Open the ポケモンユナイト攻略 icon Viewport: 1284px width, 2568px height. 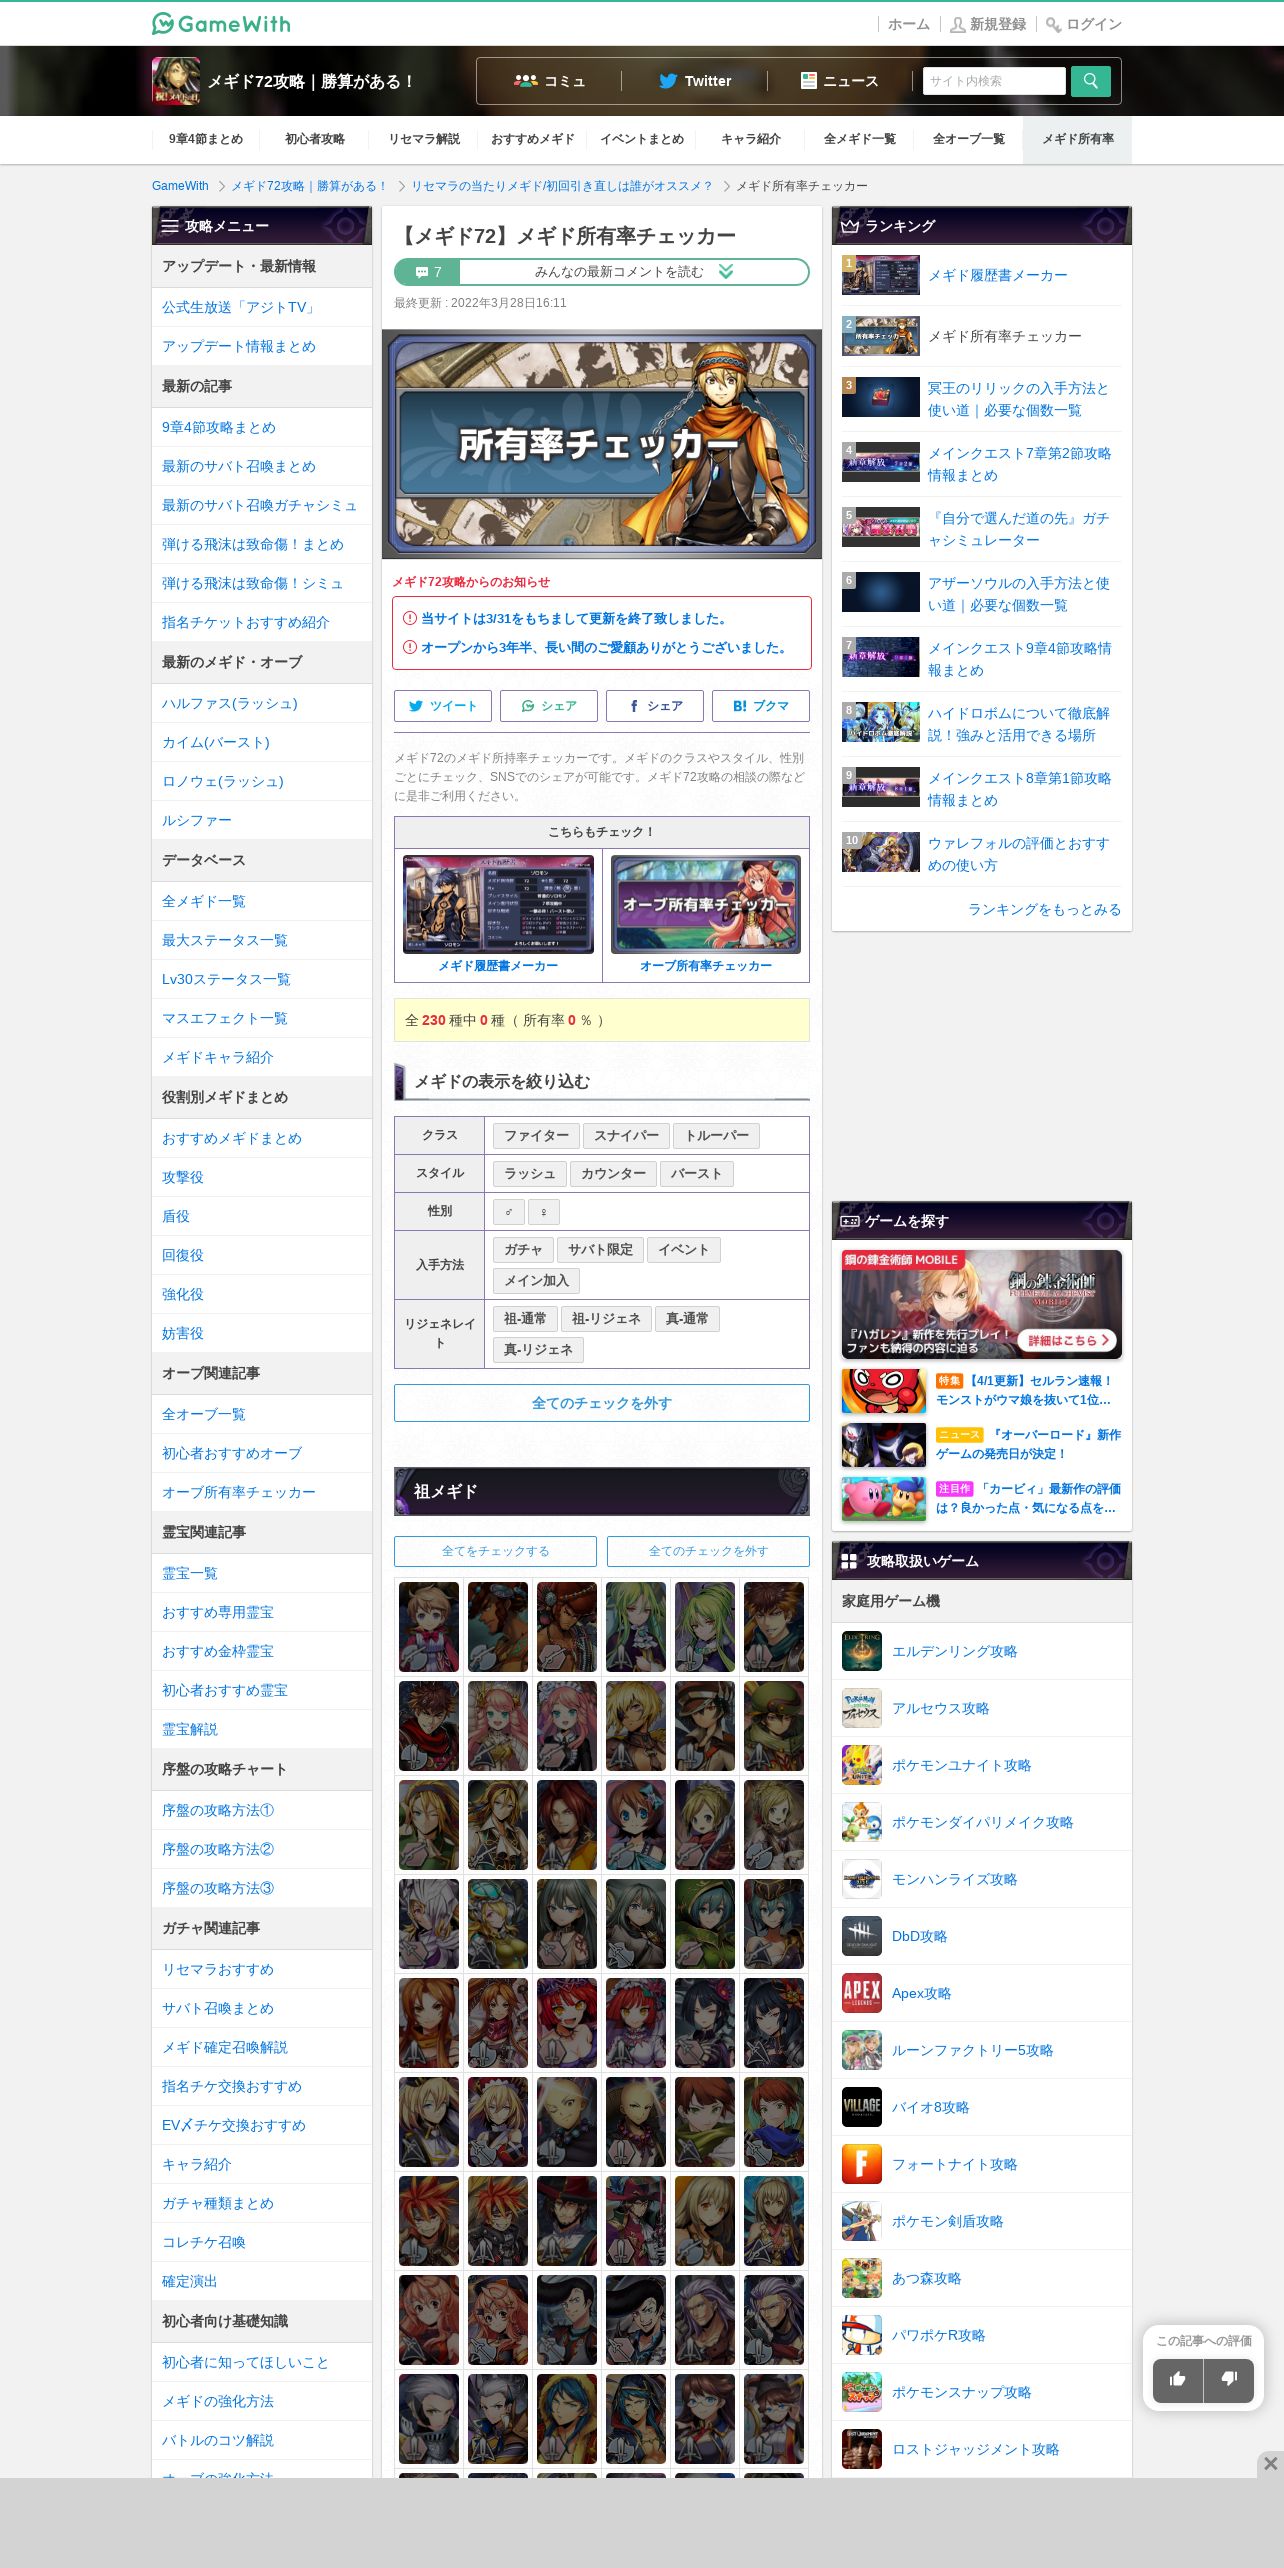click(x=862, y=1765)
